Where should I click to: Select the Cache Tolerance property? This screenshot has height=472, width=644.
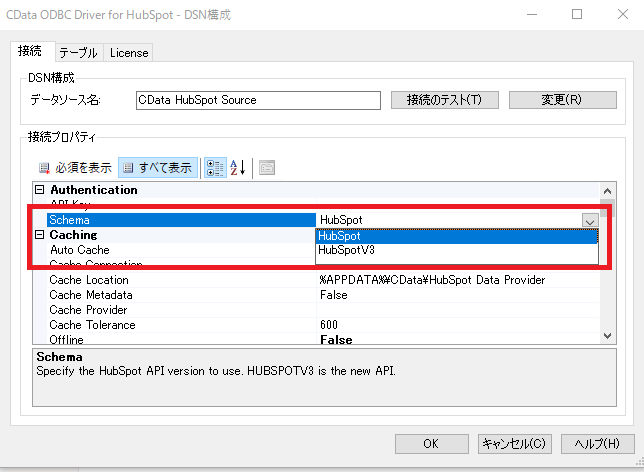coord(181,325)
